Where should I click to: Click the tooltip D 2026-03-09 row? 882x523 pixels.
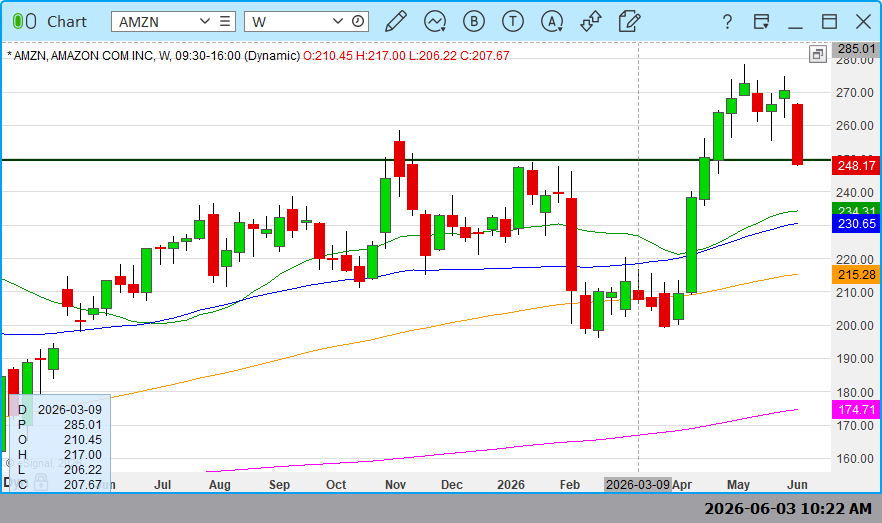(x=60, y=409)
